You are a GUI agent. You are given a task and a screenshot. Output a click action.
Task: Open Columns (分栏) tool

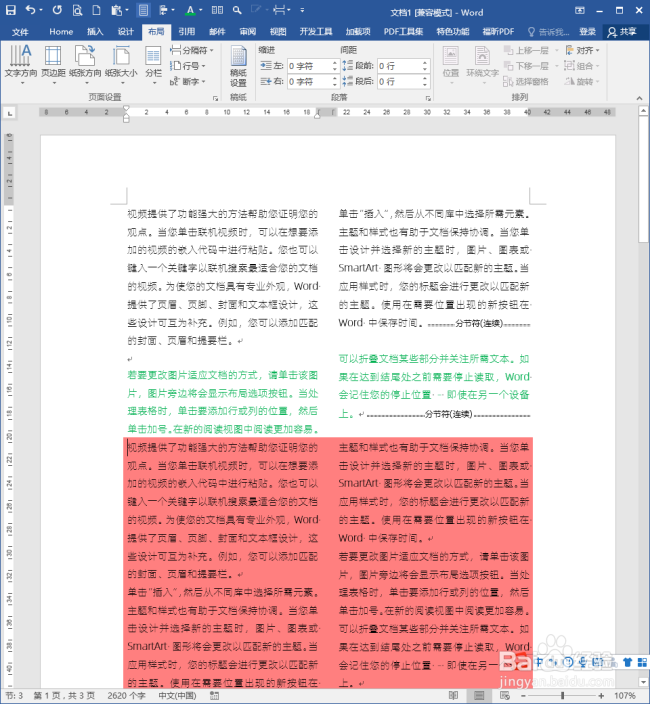pyautogui.click(x=154, y=65)
